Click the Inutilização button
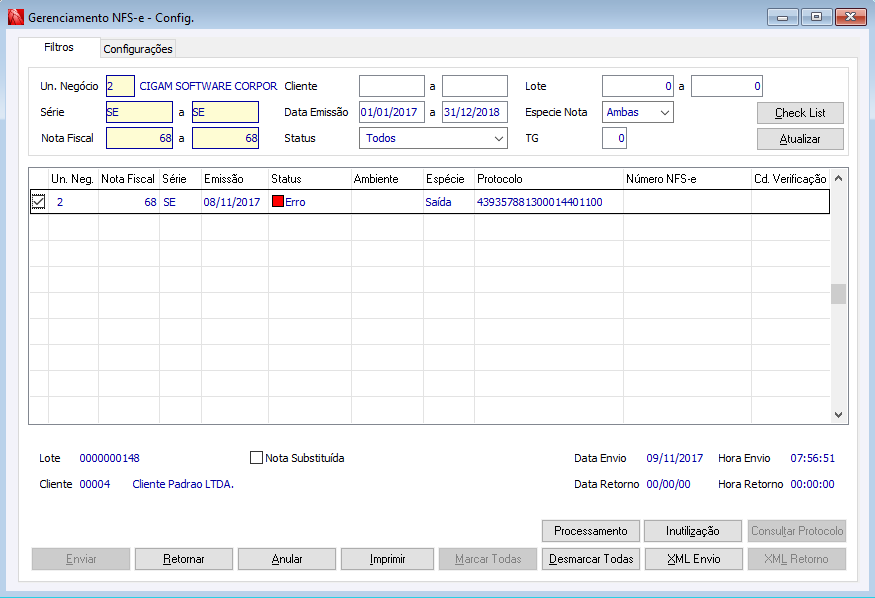The width and height of the screenshot is (875, 598). (x=693, y=531)
